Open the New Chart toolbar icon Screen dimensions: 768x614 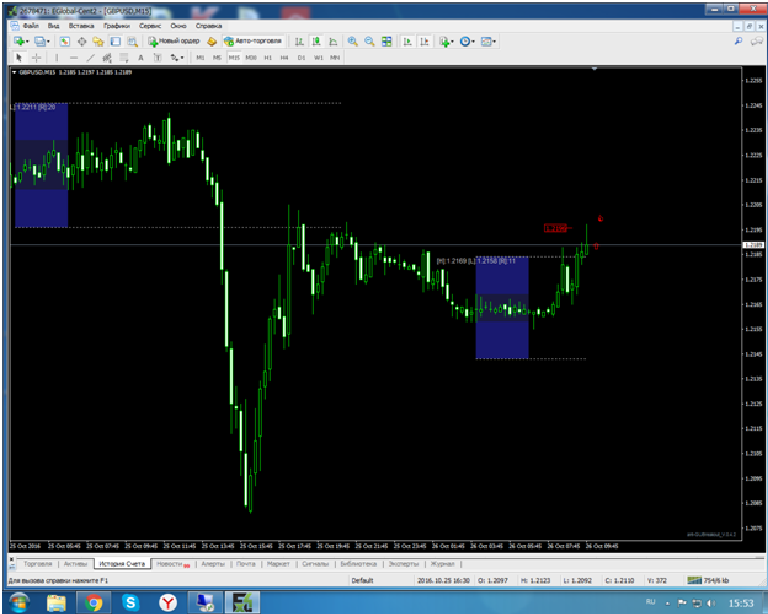(19, 42)
